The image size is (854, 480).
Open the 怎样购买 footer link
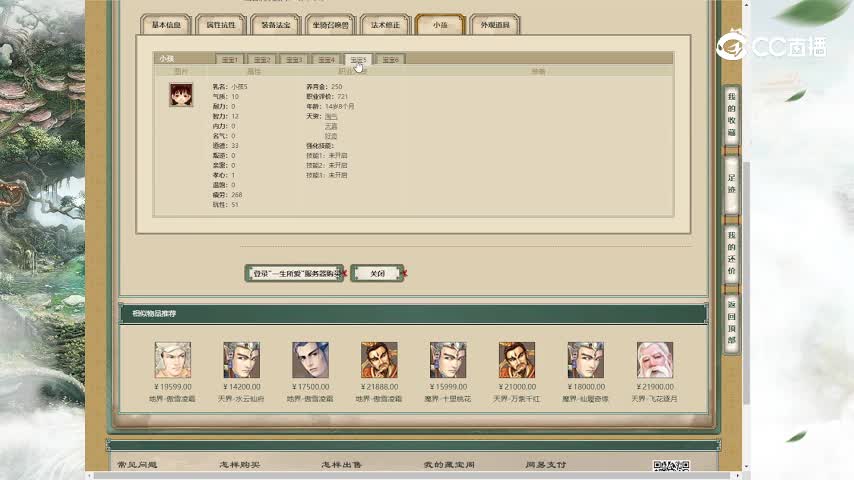pyautogui.click(x=240, y=465)
